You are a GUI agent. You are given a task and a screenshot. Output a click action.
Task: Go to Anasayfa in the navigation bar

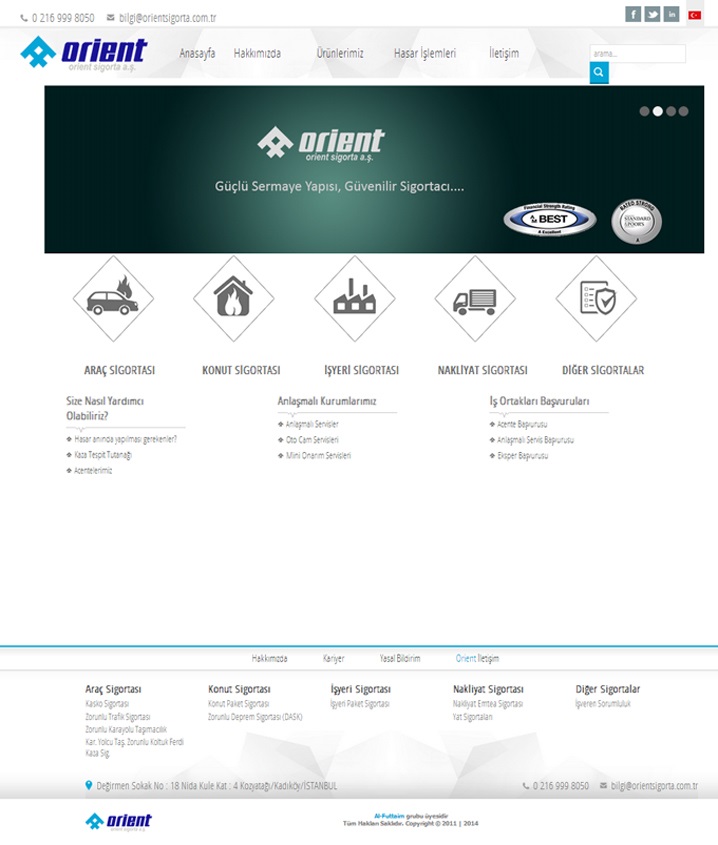(197, 53)
